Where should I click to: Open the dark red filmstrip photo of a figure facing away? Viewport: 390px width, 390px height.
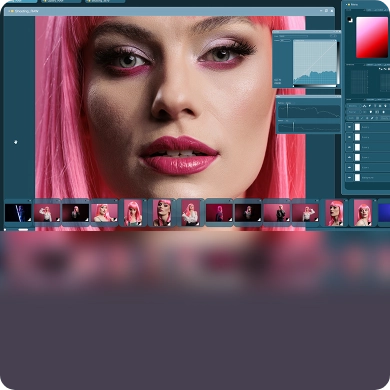pos(219,213)
